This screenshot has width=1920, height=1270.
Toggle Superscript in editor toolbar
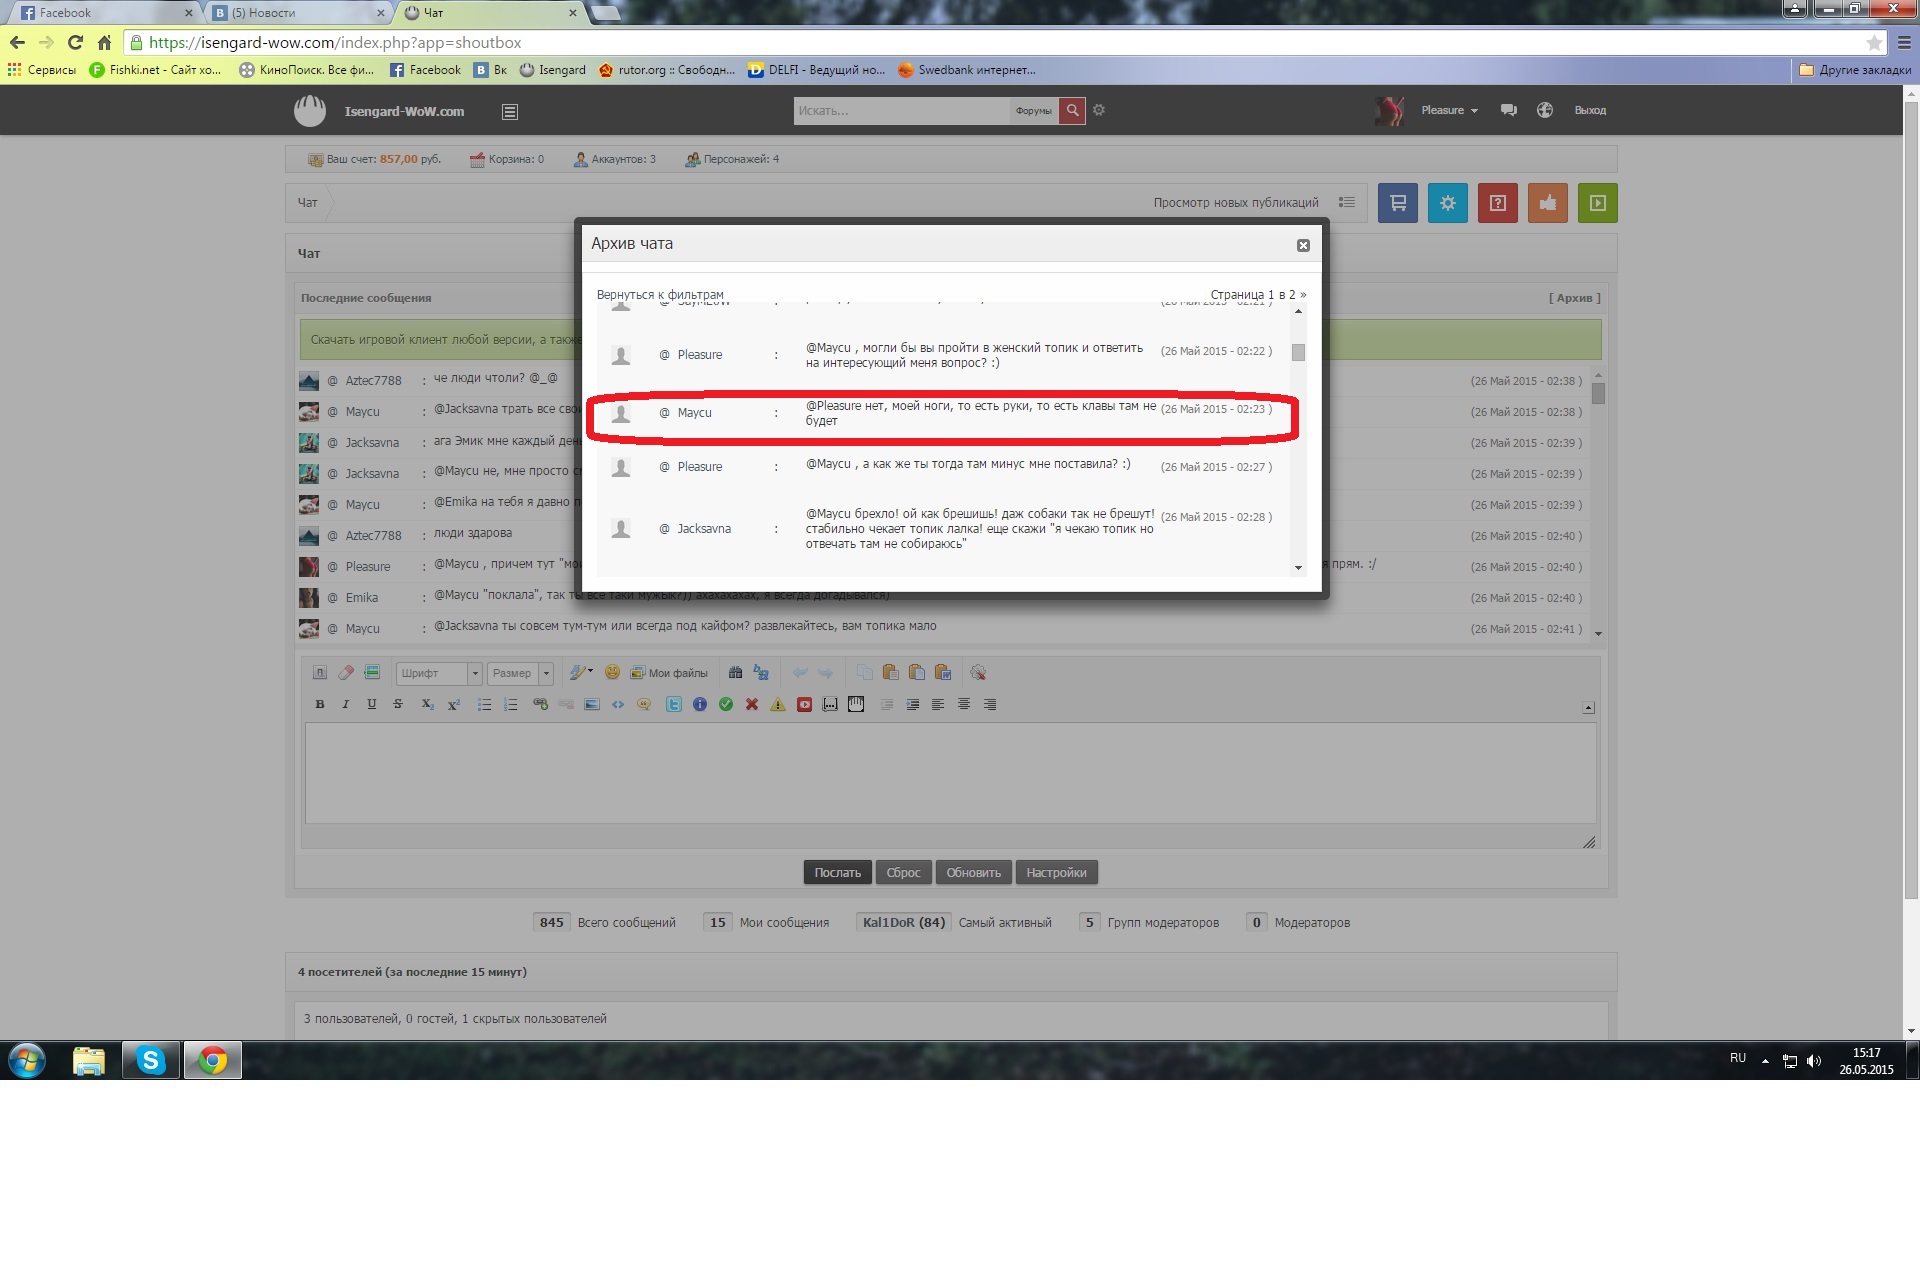tap(454, 704)
